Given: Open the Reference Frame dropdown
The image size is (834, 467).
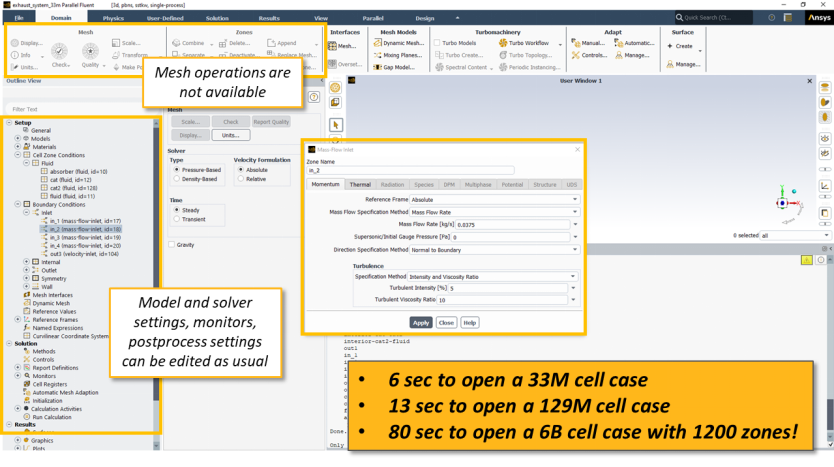Looking at the screenshot, I should 494,199.
